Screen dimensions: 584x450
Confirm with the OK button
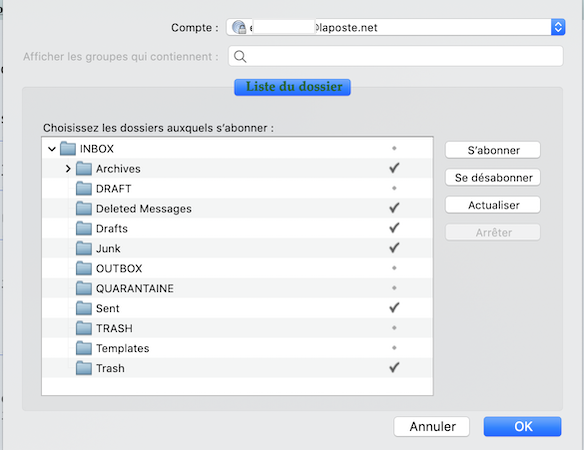[x=523, y=427]
